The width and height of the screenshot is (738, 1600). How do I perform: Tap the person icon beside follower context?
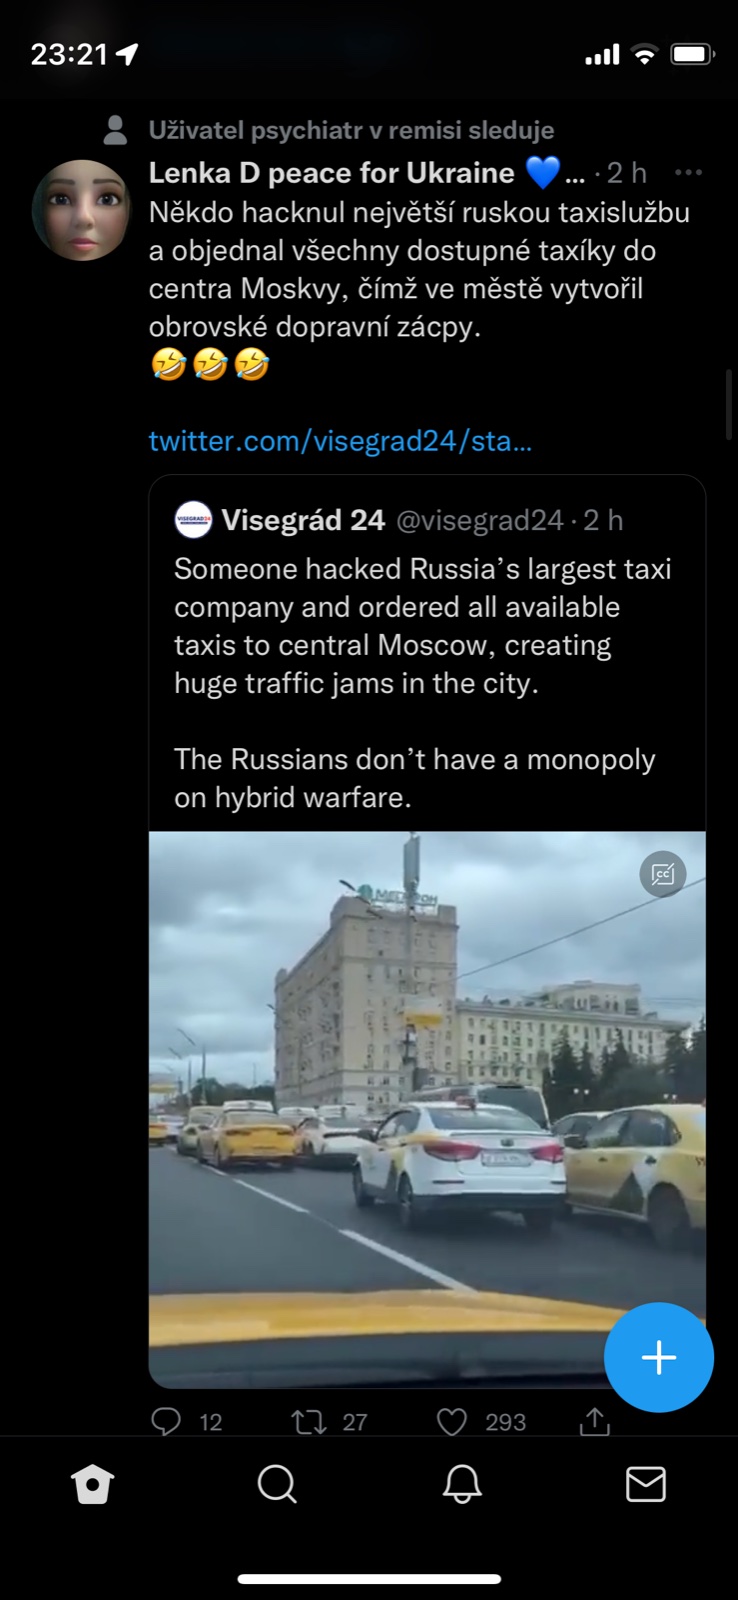click(x=116, y=130)
